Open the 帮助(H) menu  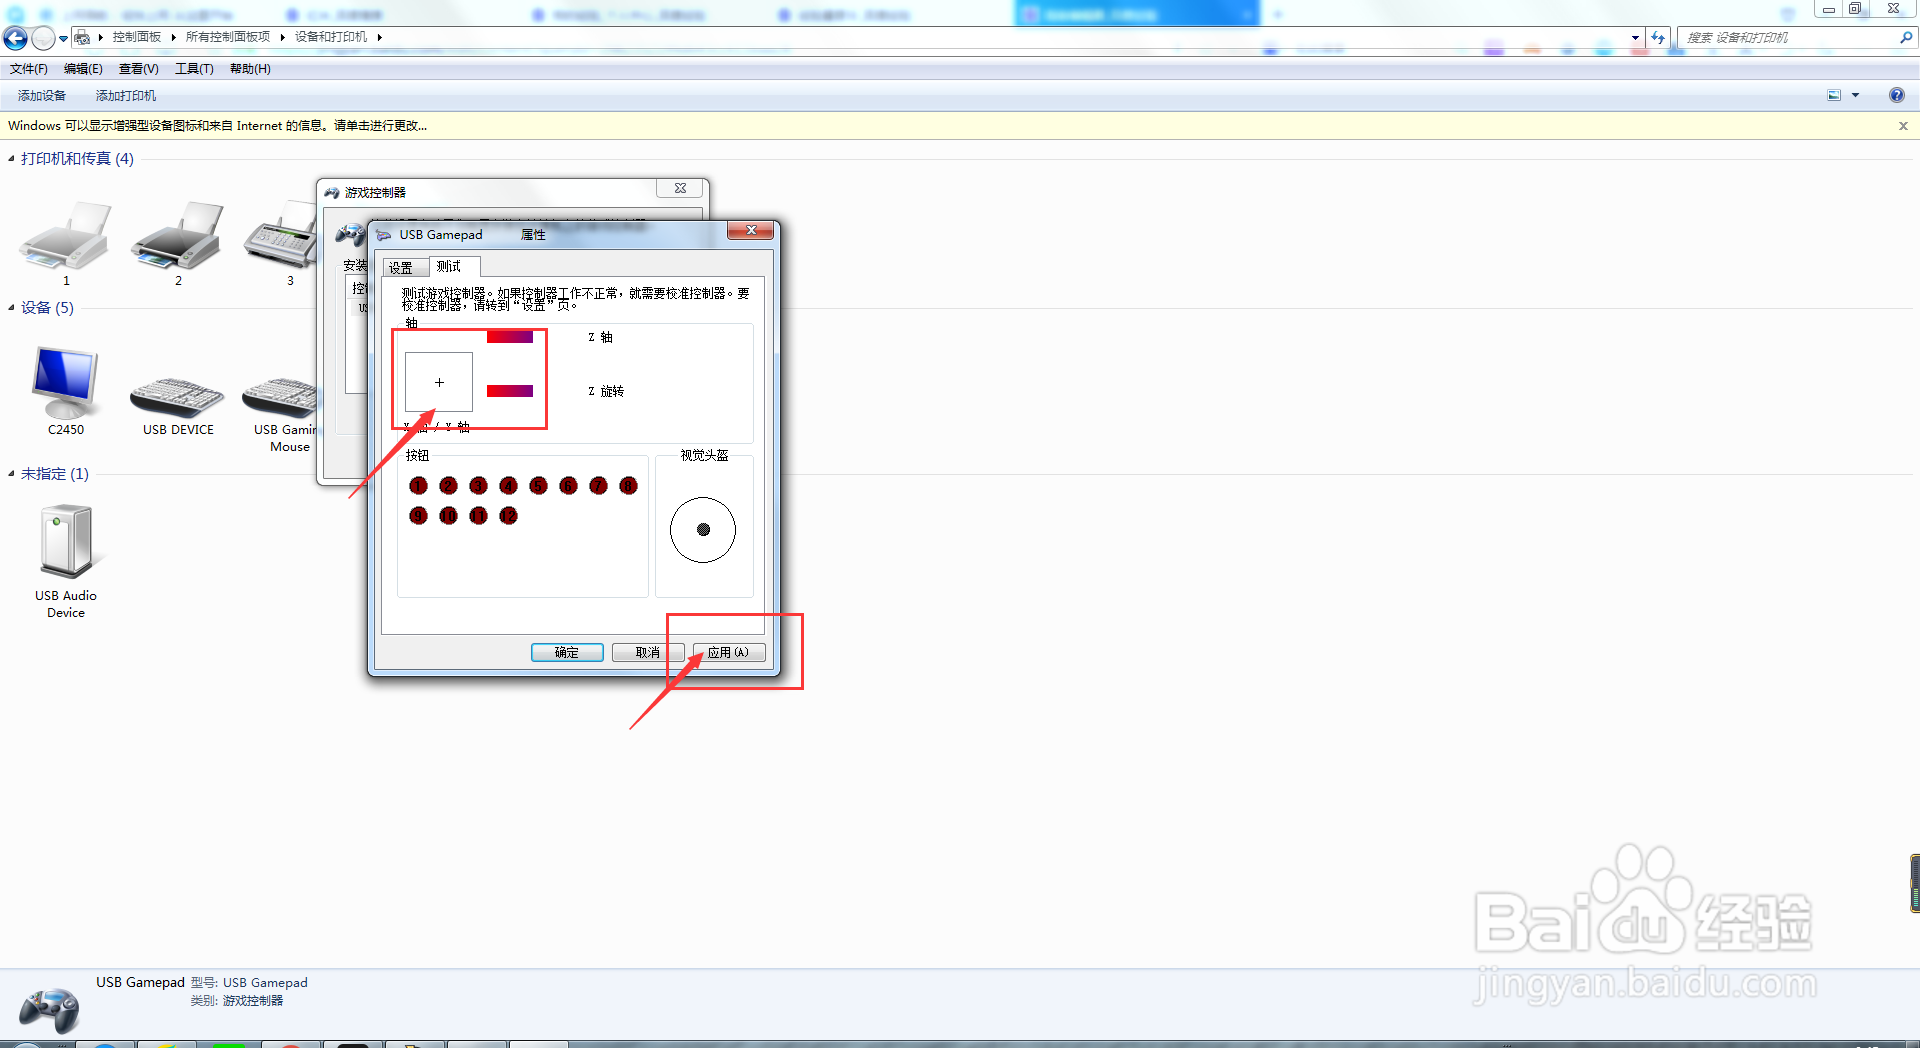250,69
